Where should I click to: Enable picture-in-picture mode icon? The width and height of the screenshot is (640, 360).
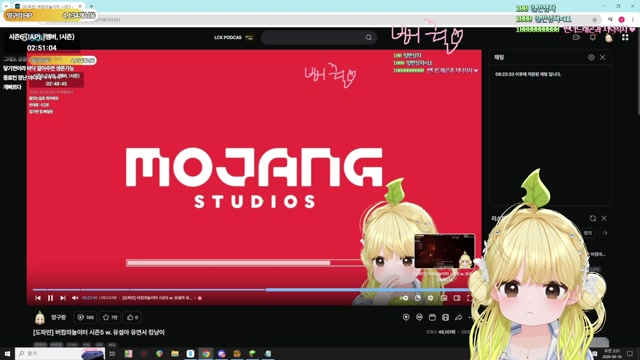click(444, 298)
